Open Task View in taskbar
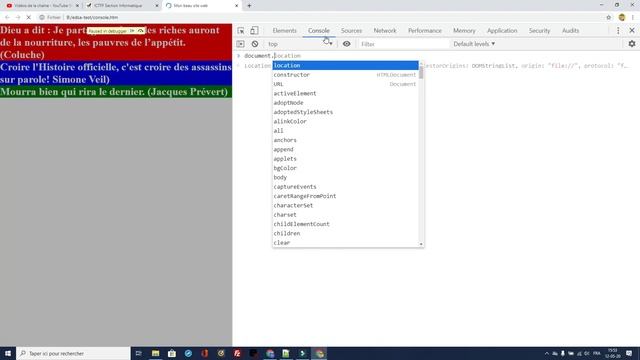This screenshot has height=360, width=640. [x=139, y=353]
